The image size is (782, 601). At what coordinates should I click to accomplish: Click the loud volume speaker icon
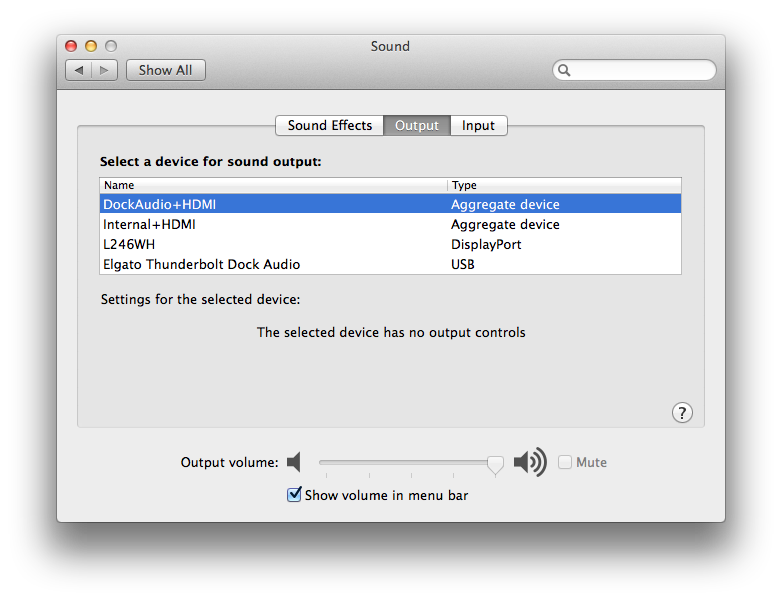point(530,462)
